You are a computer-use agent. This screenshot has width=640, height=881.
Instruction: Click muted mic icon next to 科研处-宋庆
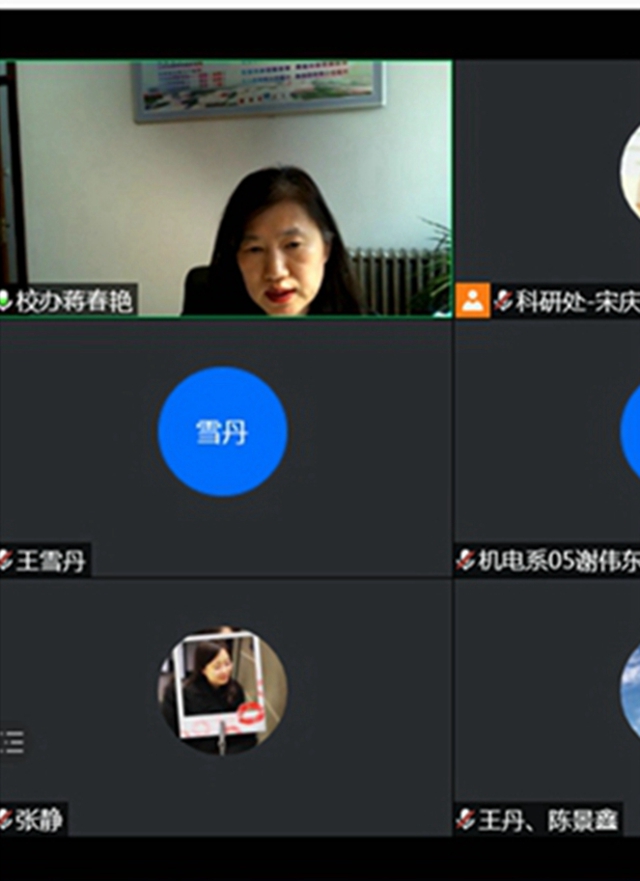[504, 301]
